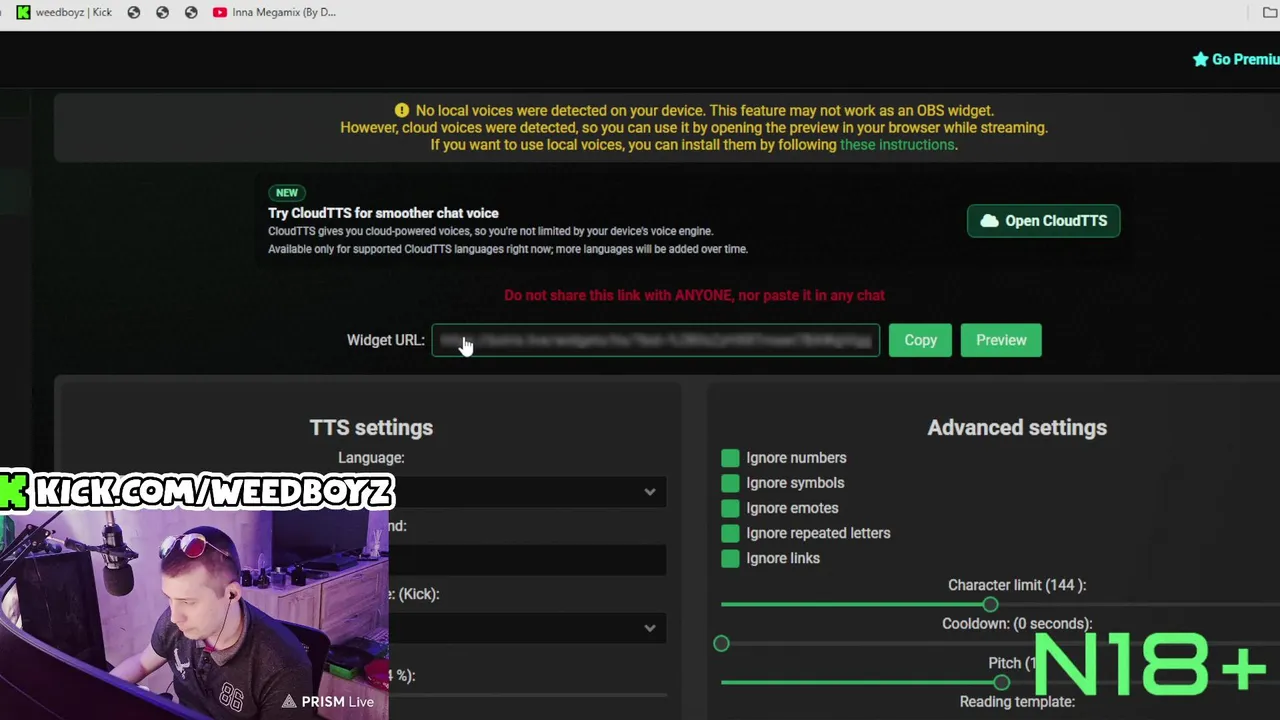Click the cloud icon in Open CloudTTS
The height and width of the screenshot is (720, 1280).
tap(989, 221)
